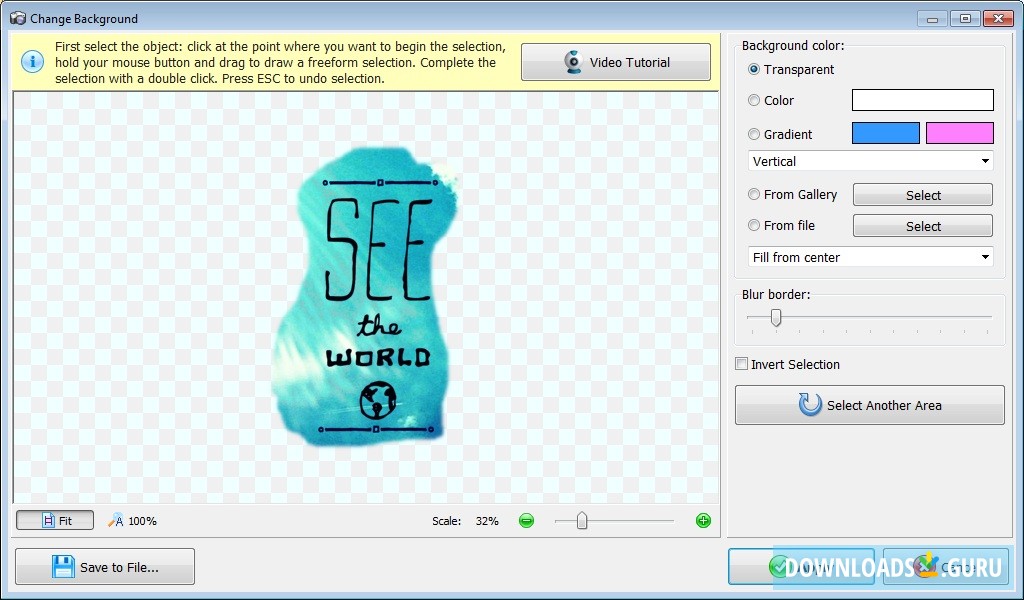Select the Color background radio button

754,101
